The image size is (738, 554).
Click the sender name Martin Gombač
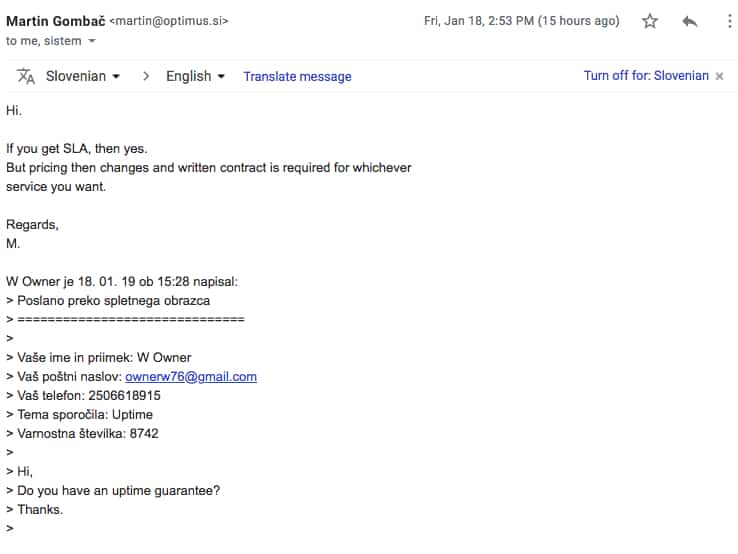56,21
